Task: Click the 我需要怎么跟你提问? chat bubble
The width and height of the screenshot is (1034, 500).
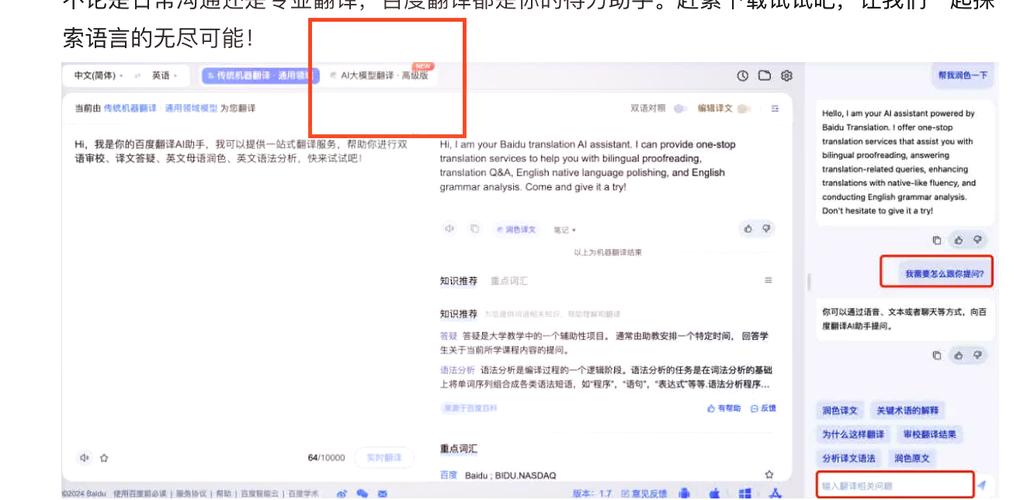Action: 943,273
